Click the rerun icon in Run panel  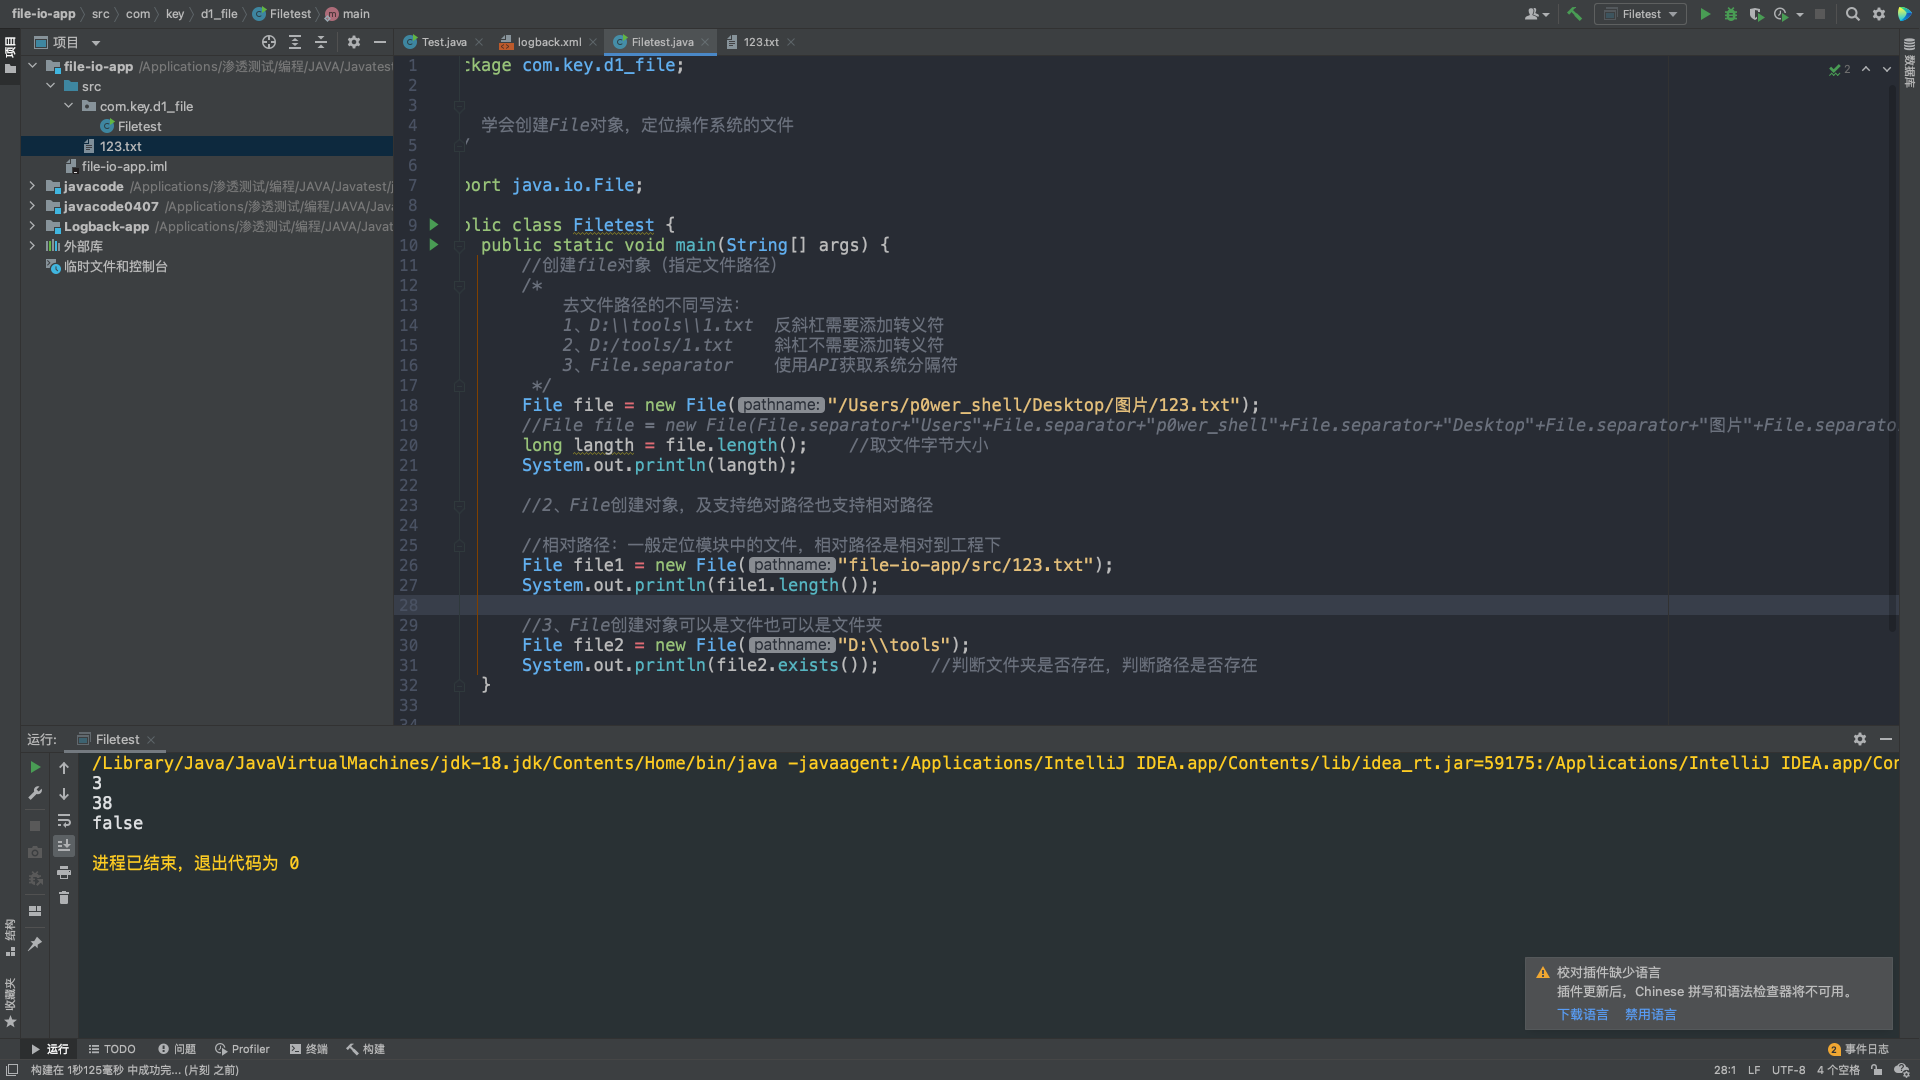(x=35, y=767)
